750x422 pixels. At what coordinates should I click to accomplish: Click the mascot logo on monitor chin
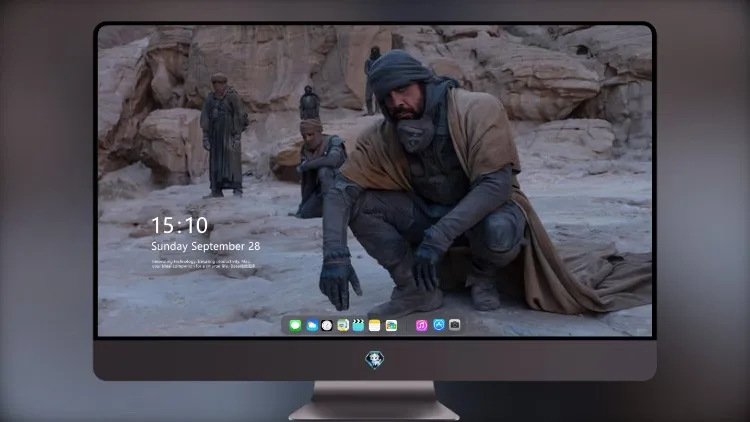tap(375, 359)
